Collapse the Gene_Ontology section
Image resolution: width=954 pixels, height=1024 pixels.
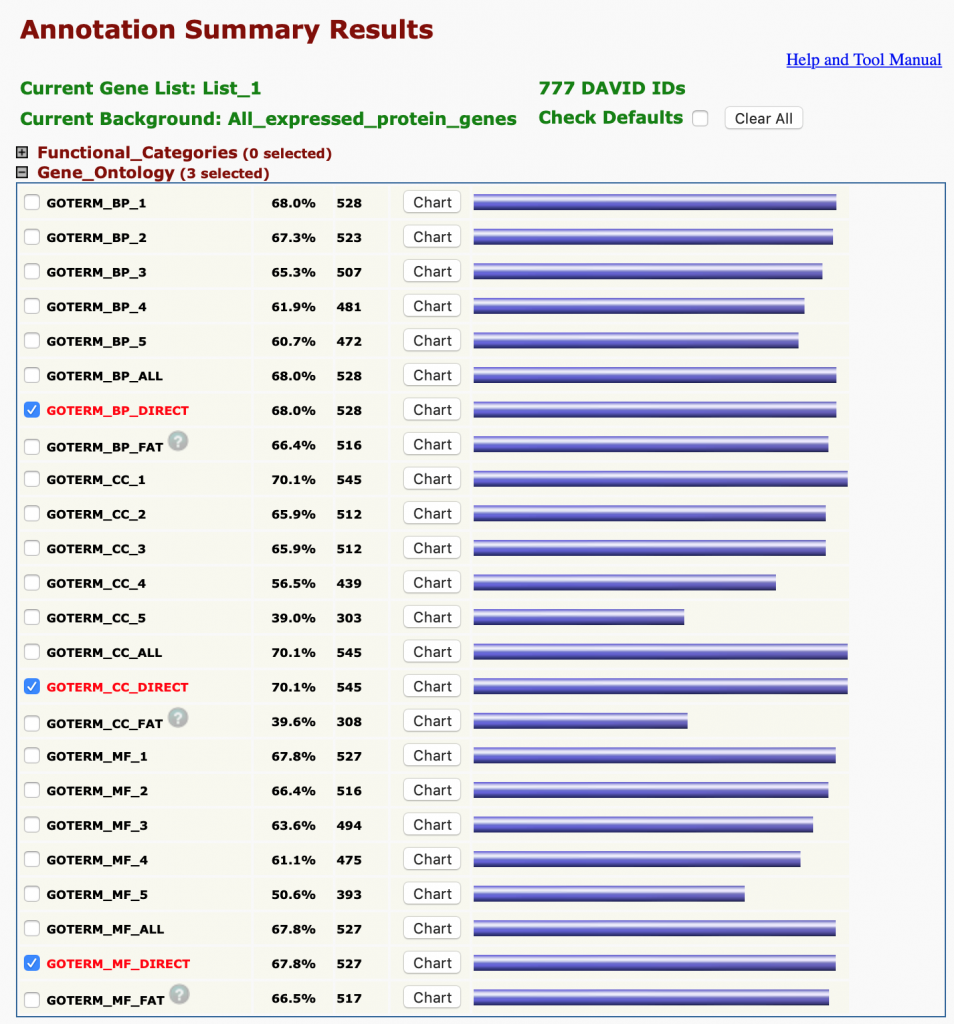coord(23,173)
